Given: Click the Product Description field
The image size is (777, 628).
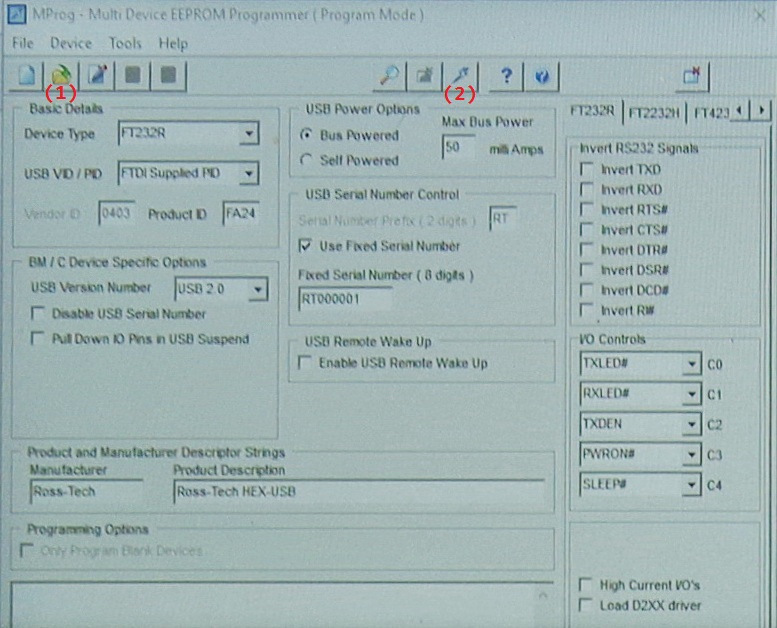Looking at the screenshot, I should click(359, 491).
